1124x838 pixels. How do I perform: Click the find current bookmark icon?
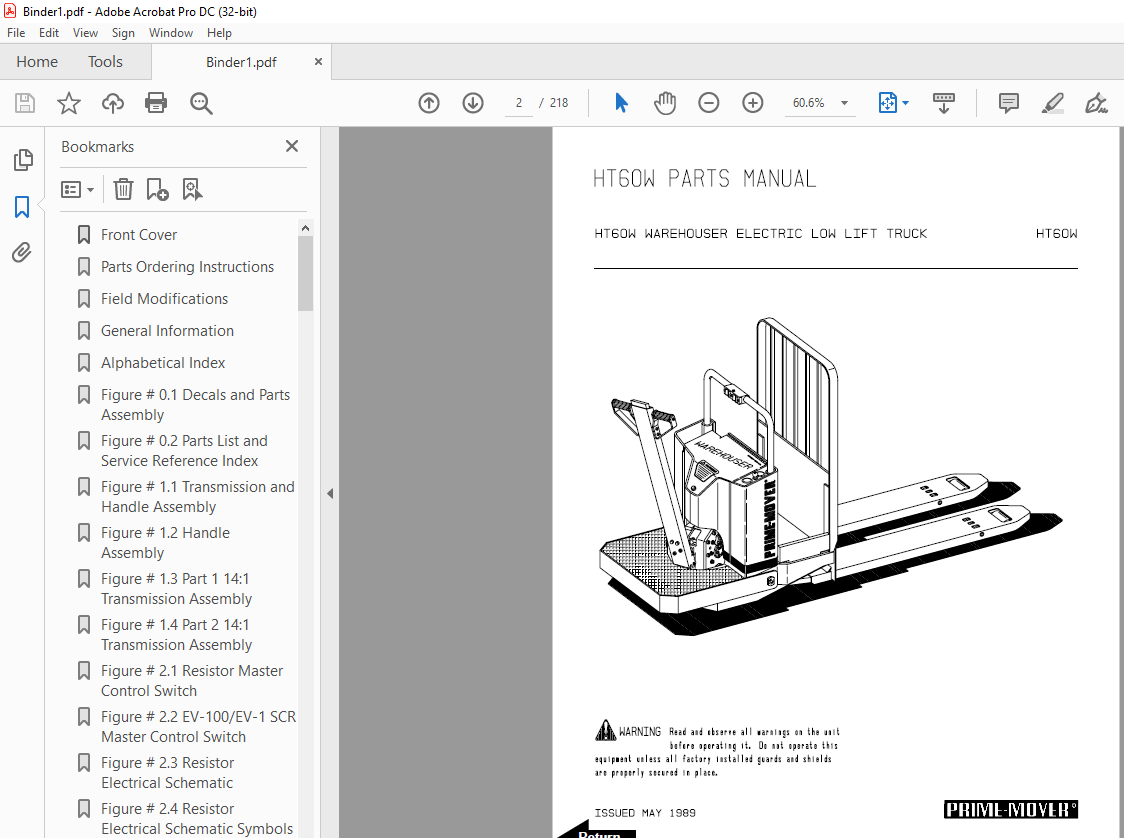[192, 189]
